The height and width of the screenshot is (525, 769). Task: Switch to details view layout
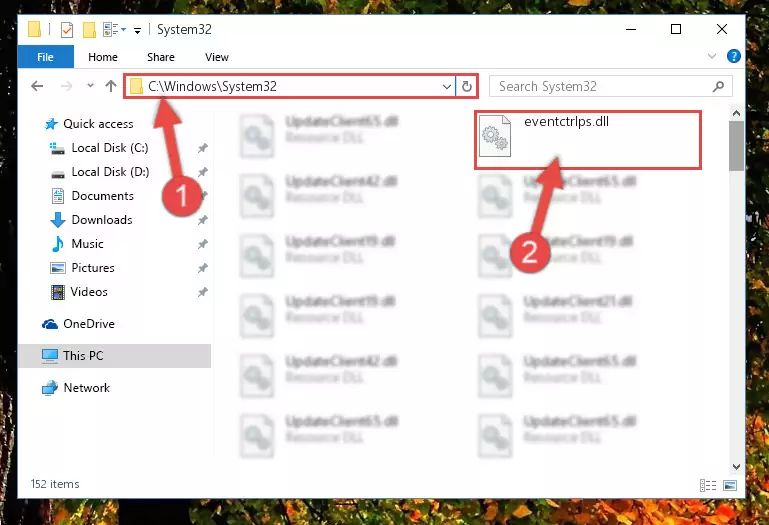(x=708, y=485)
